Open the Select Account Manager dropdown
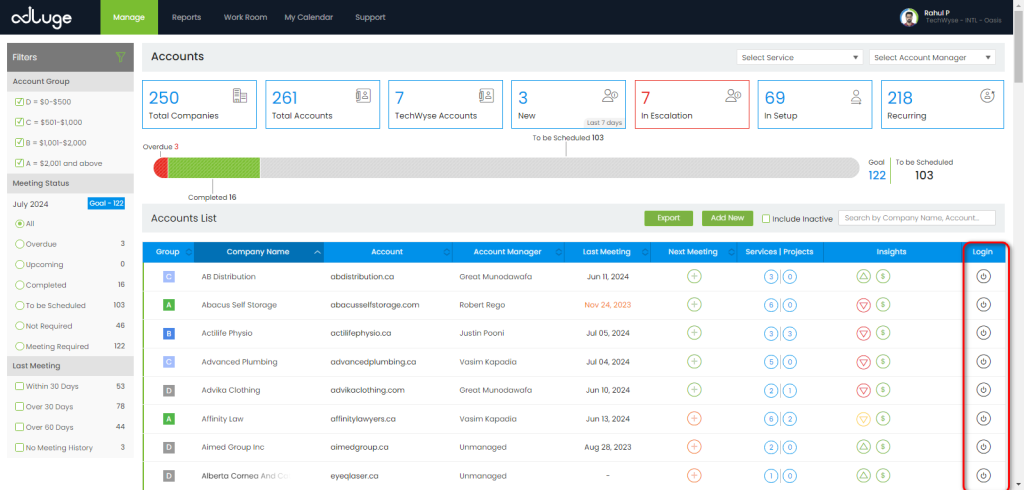 [931, 57]
